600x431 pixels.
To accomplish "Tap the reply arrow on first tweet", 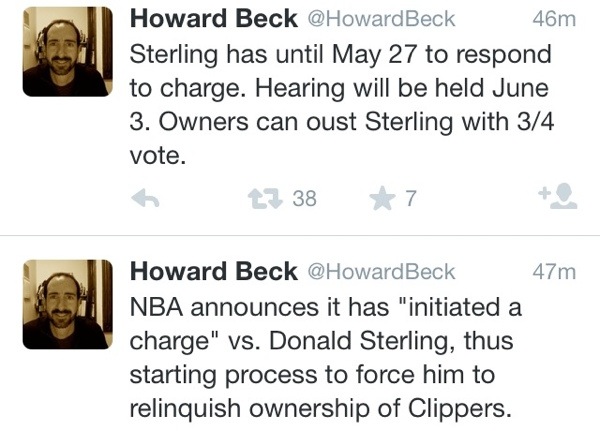I will [x=145, y=198].
